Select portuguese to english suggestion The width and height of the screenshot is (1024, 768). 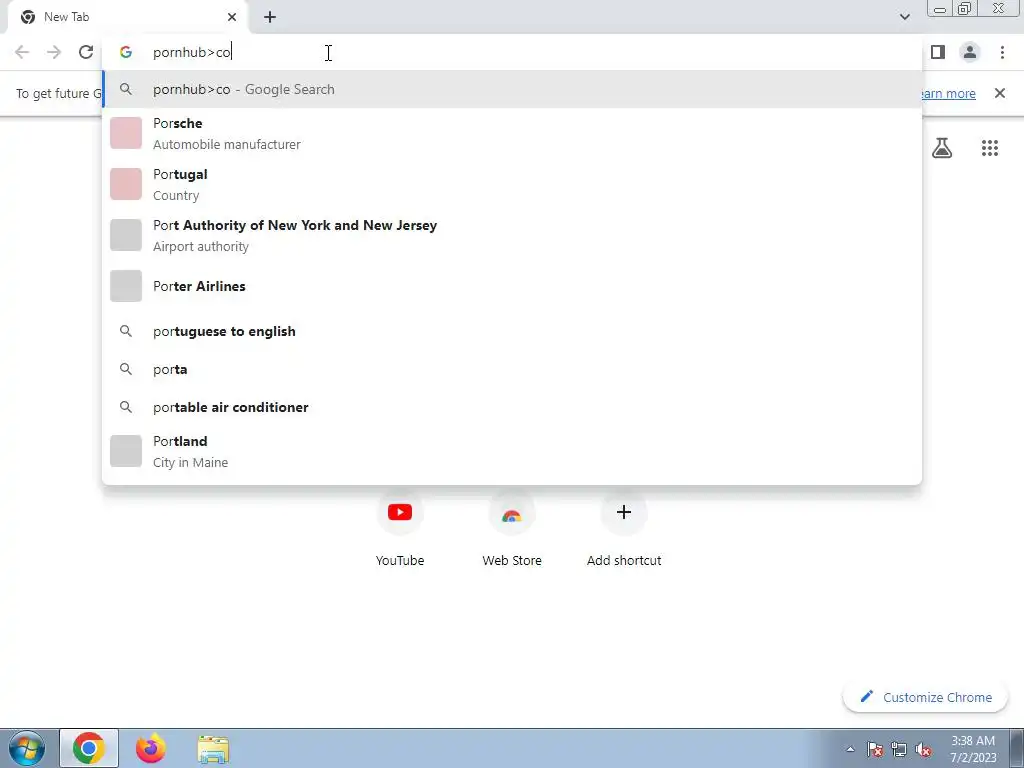512,331
